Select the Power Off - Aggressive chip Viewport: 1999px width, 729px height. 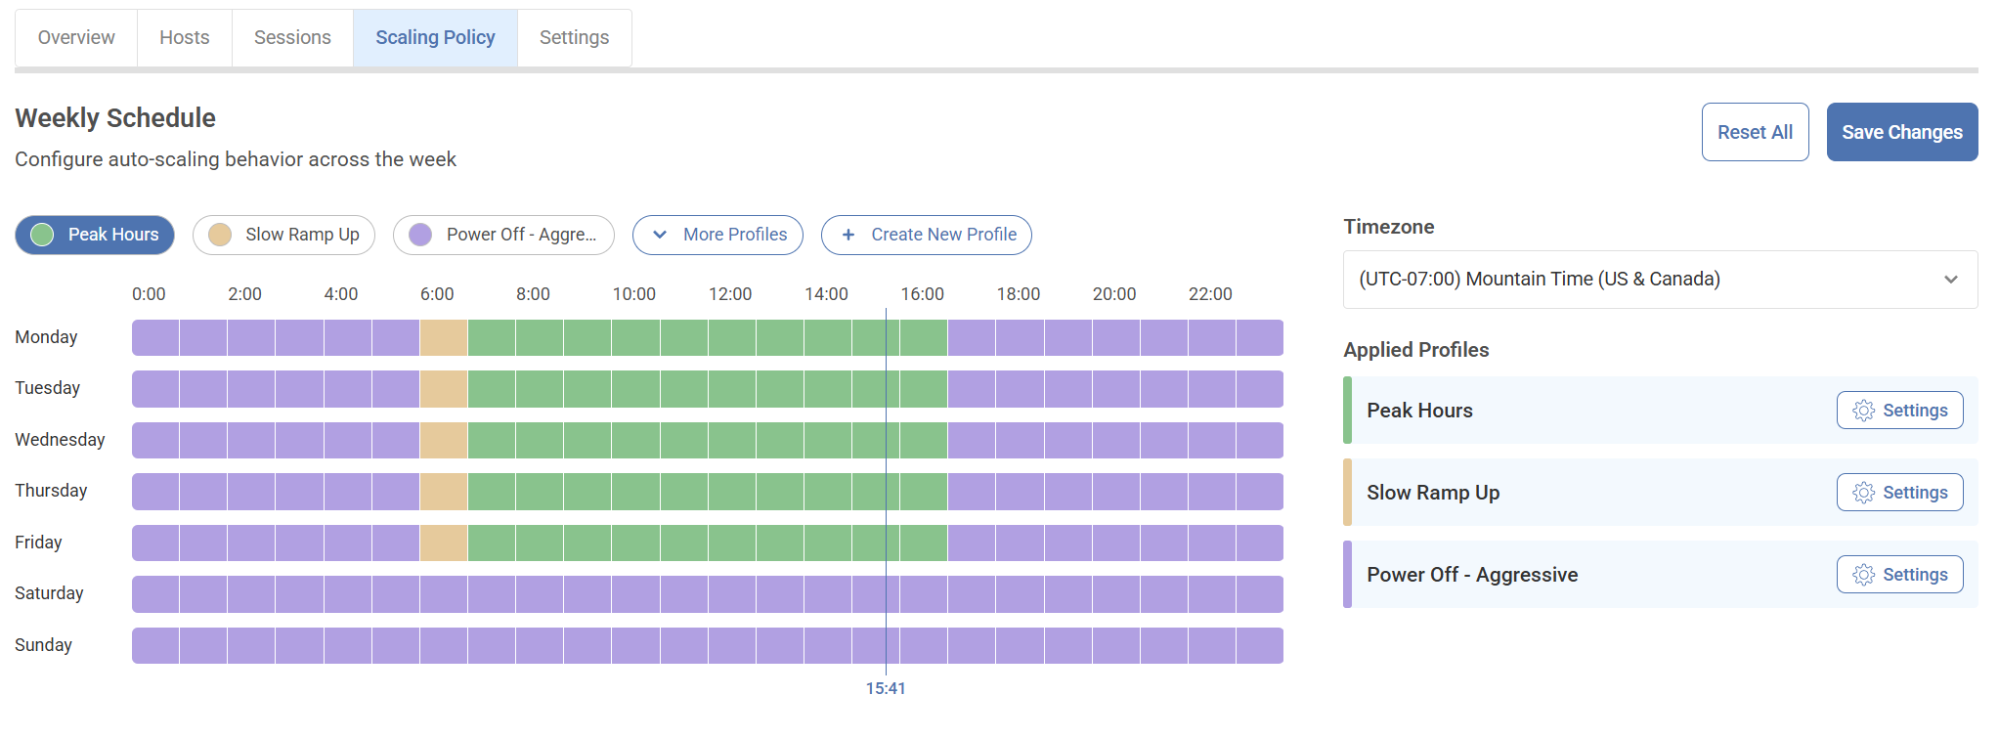point(504,235)
